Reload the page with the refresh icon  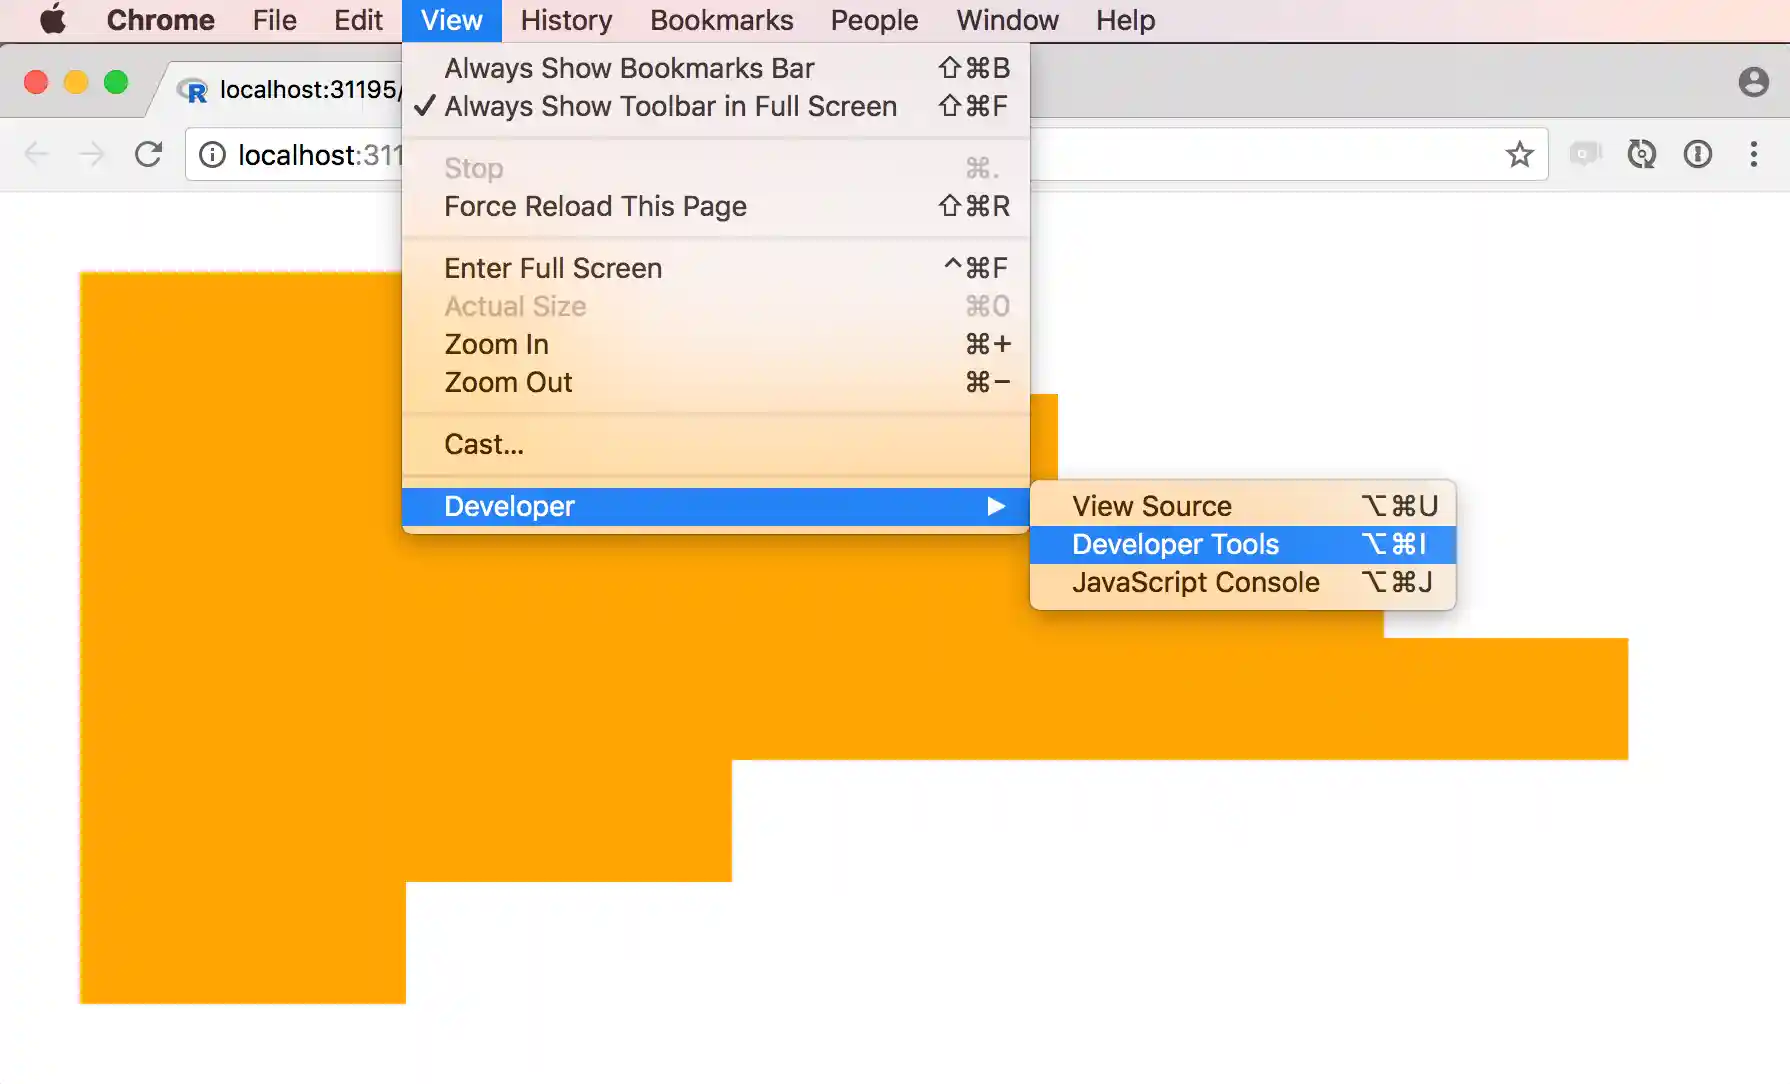[x=148, y=154]
